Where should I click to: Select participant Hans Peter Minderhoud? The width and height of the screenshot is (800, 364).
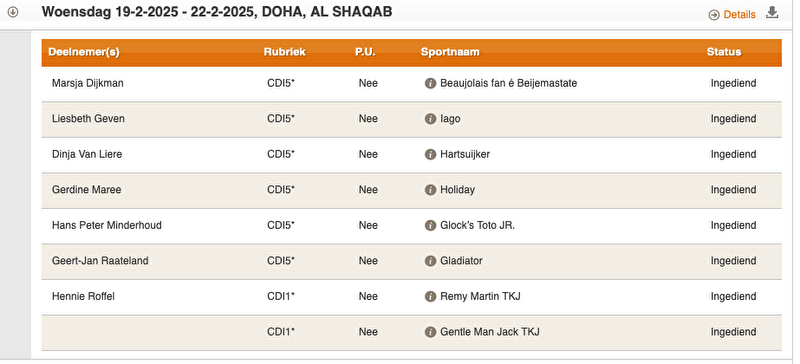coord(107,225)
